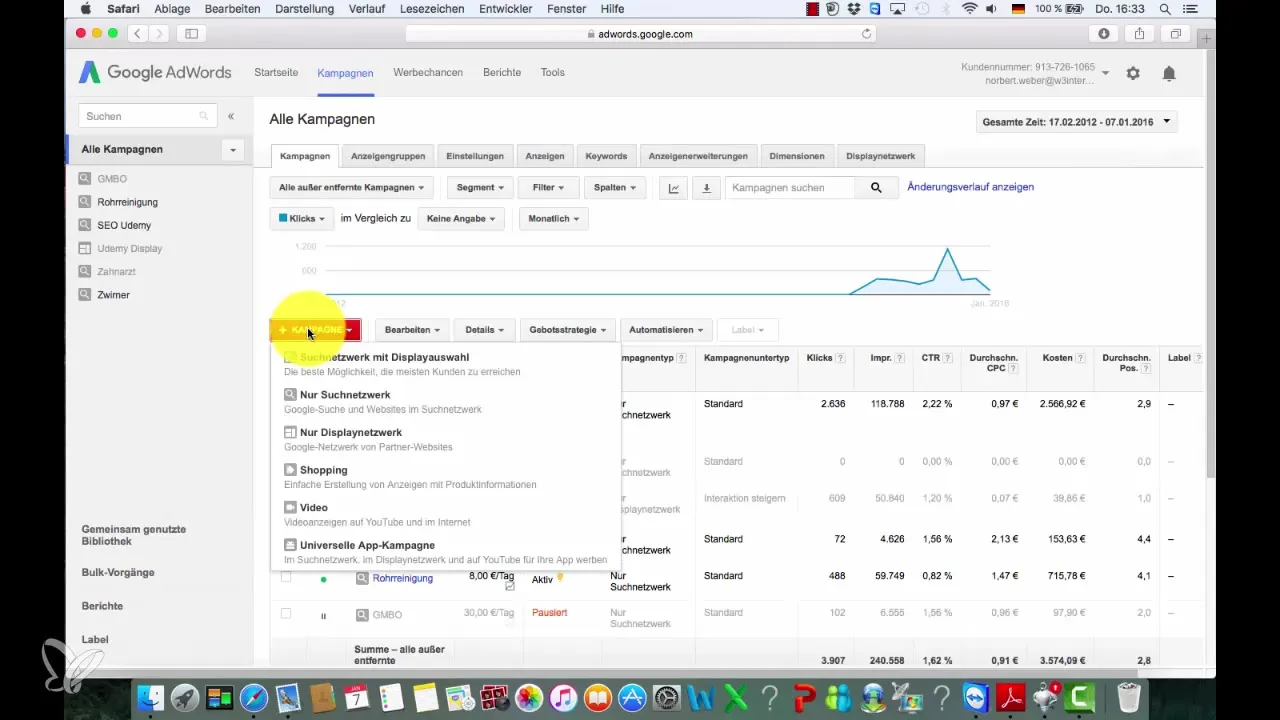Viewport: 1280px width, 720px height.
Task: Click the chart toggle icon button
Action: 673,187
